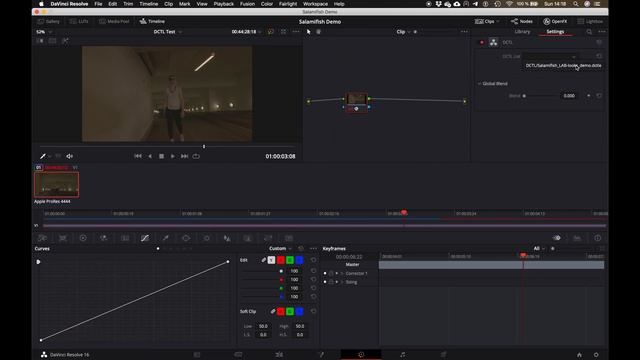Collapse the Global Blend section
The width and height of the screenshot is (640, 360).
[x=480, y=83]
